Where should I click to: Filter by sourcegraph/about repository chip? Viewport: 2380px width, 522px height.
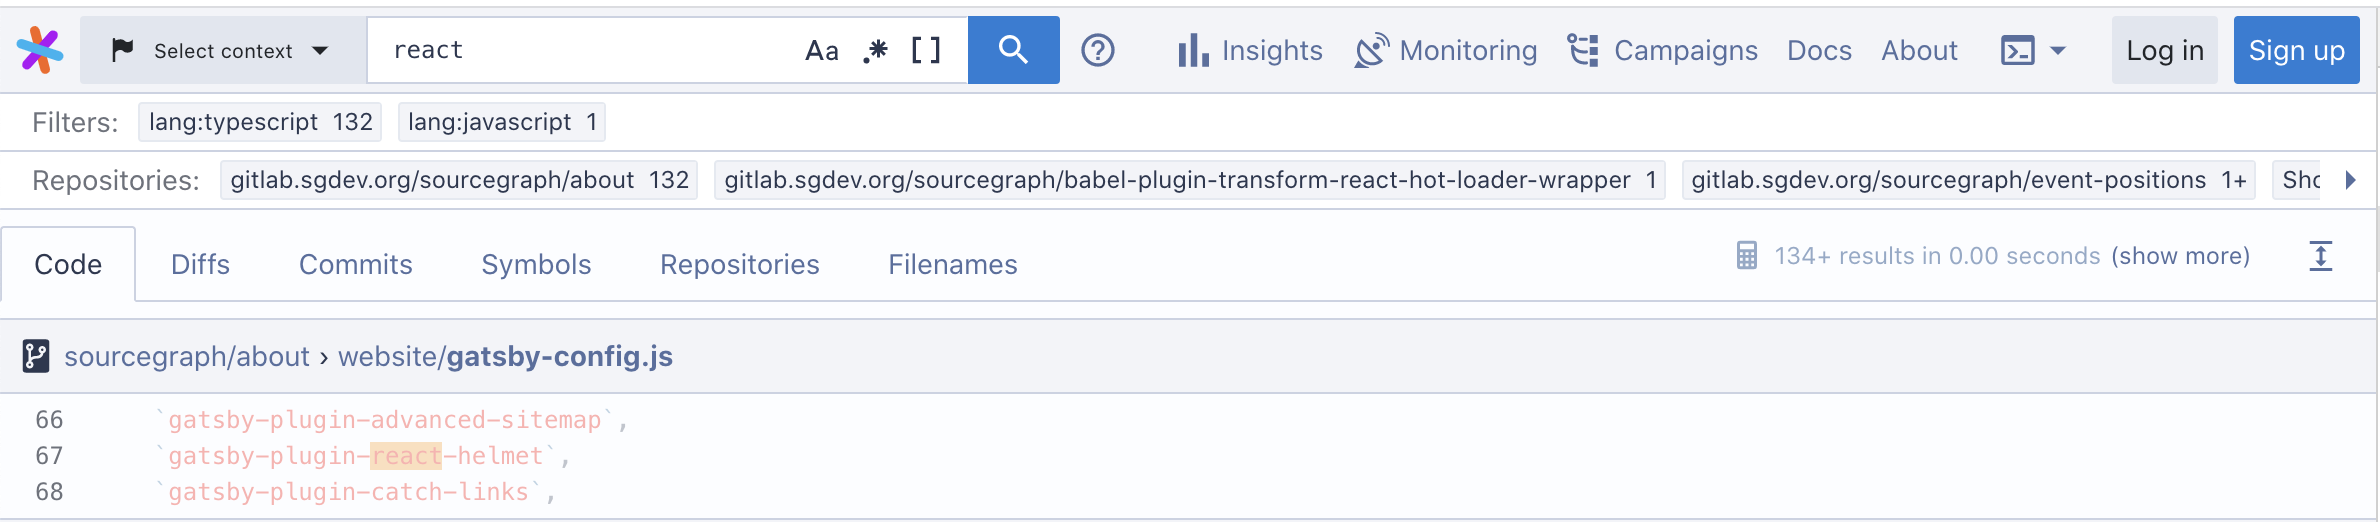click(x=459, y=180)
